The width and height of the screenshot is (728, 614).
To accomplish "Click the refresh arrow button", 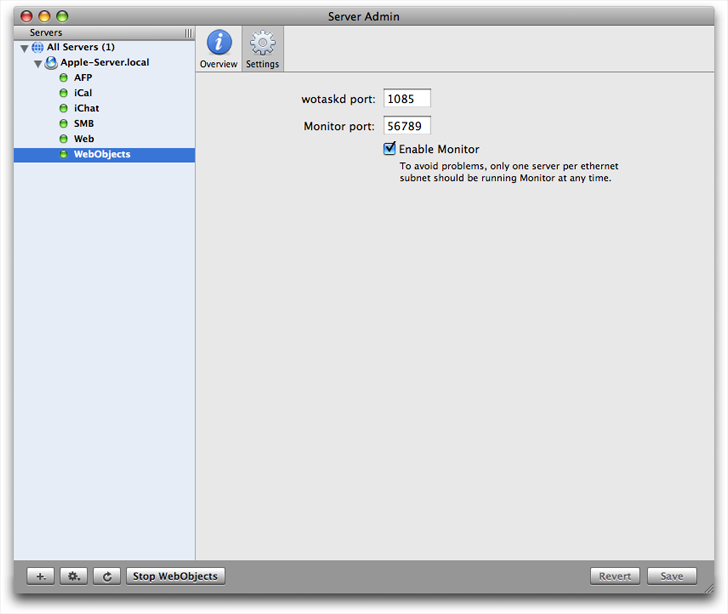I will 106,576.
